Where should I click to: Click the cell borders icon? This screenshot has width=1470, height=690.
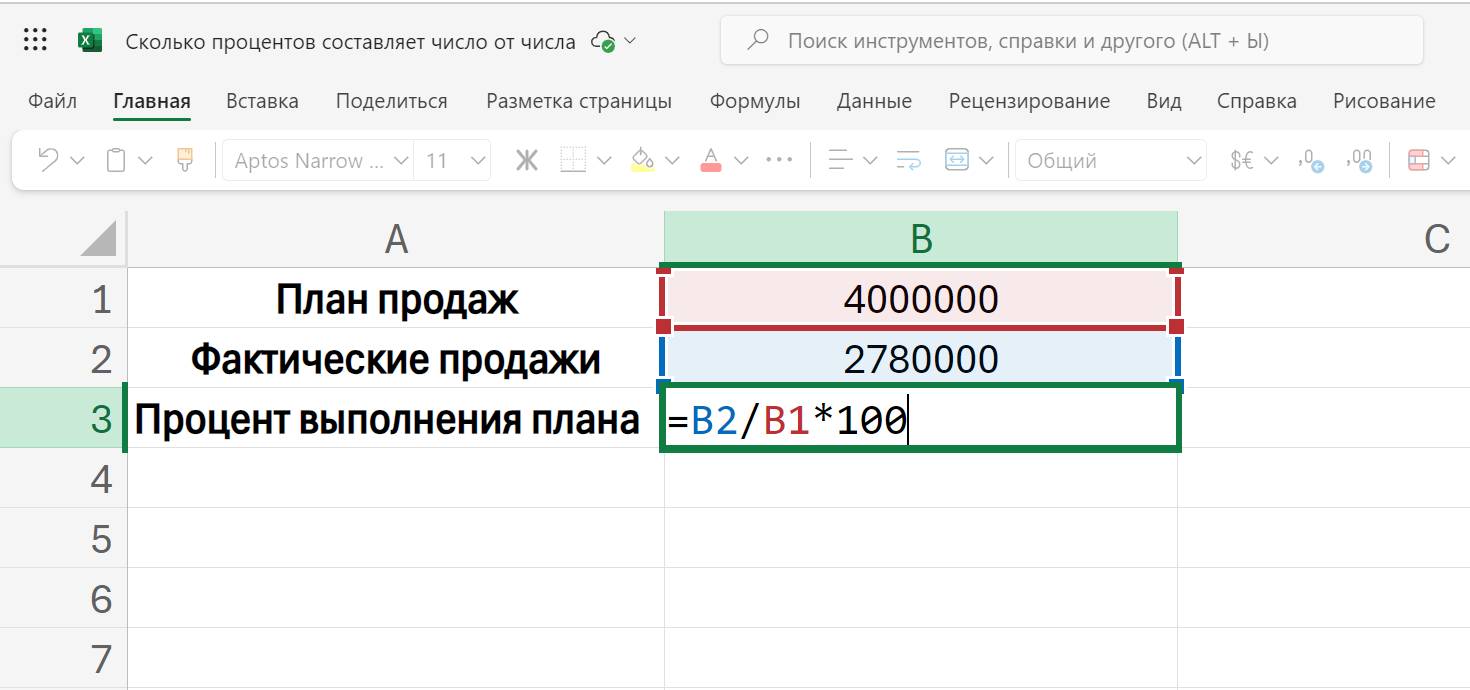(573, 160)
